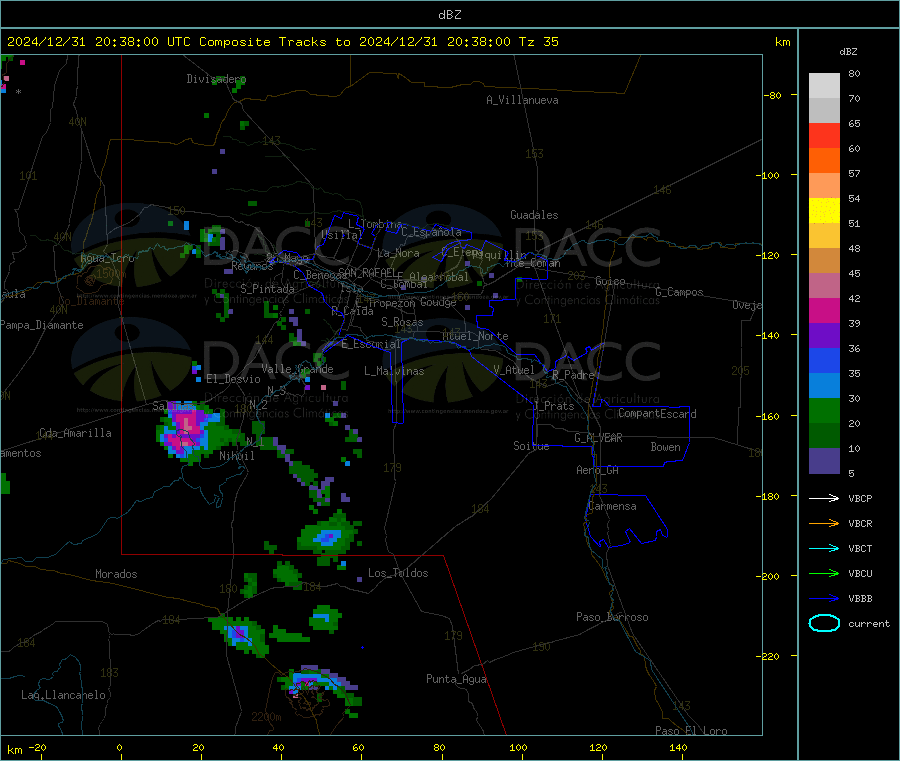900x761 pixels.
Task: Select the 39 dBZ purple color swatch
Action: pyautogui.click(x=824, y=336)
